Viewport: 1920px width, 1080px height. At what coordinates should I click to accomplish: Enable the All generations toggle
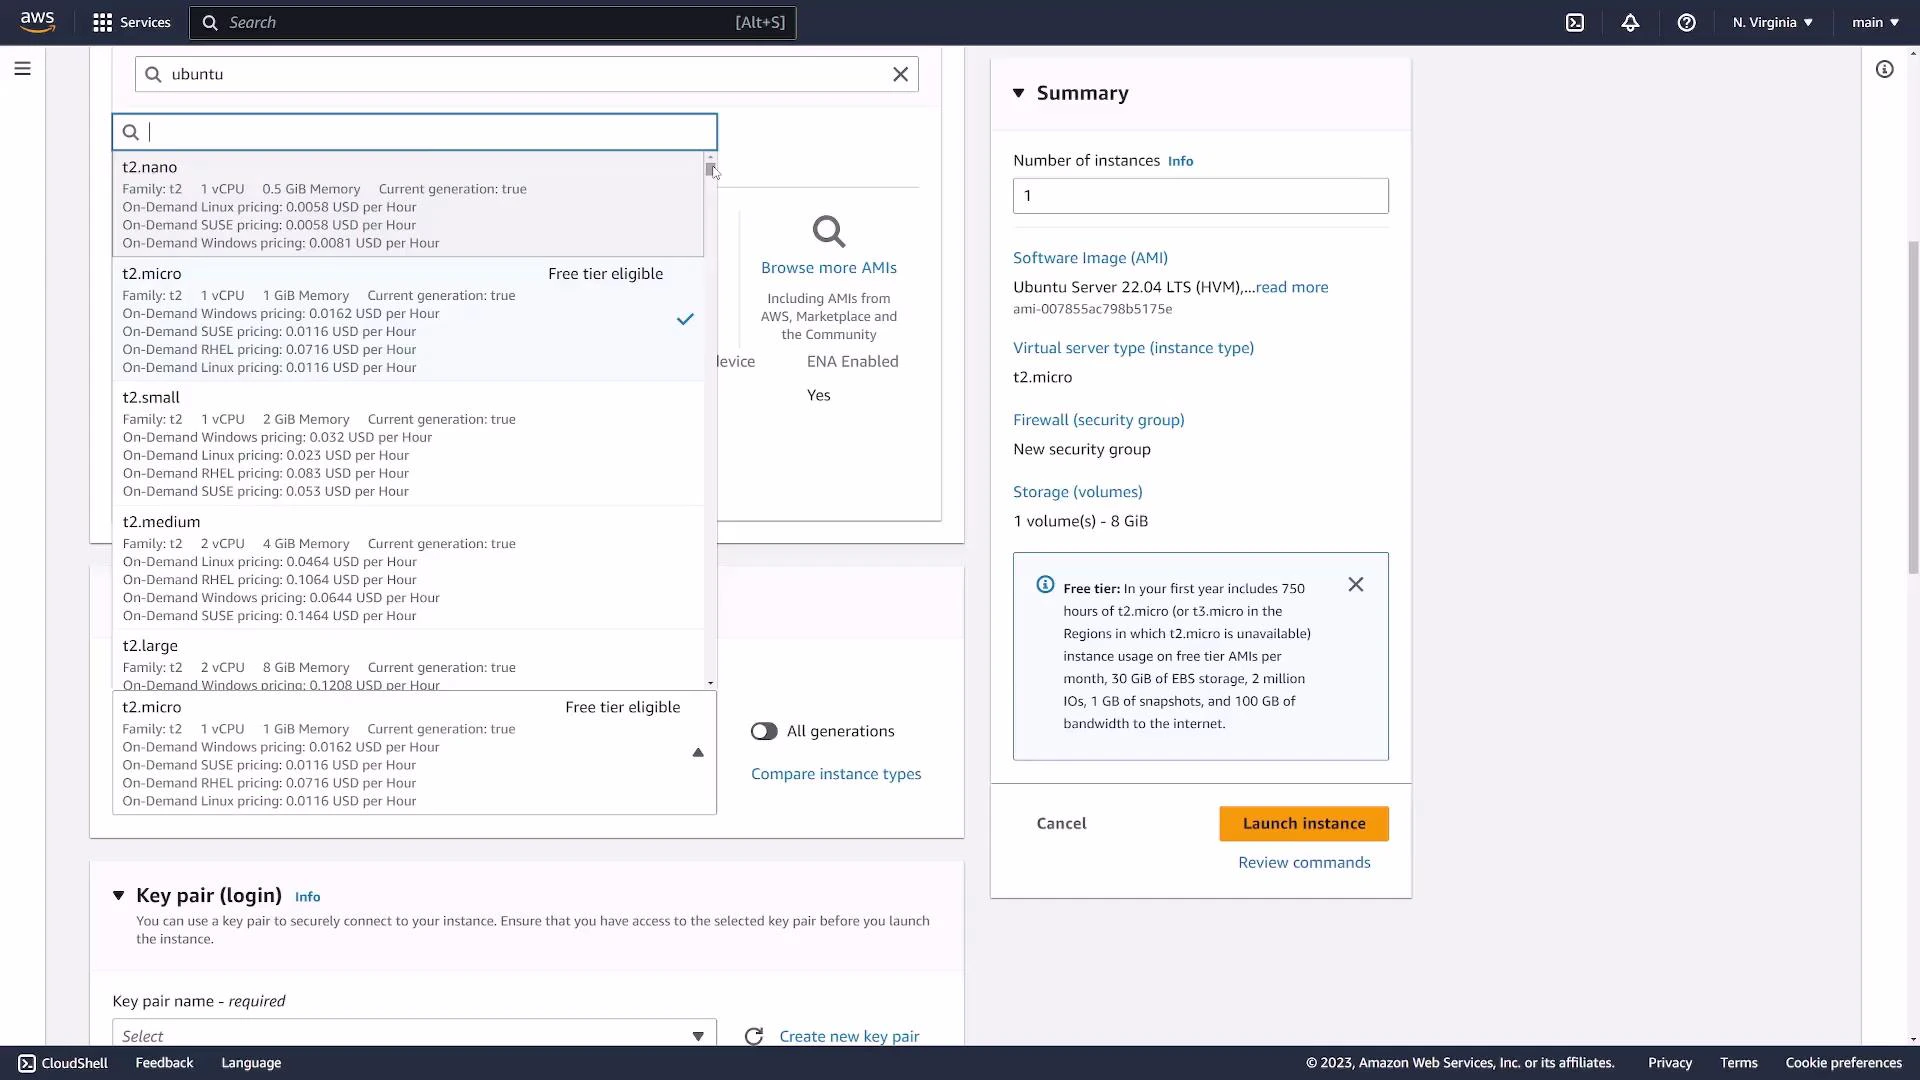coord(764,731)
